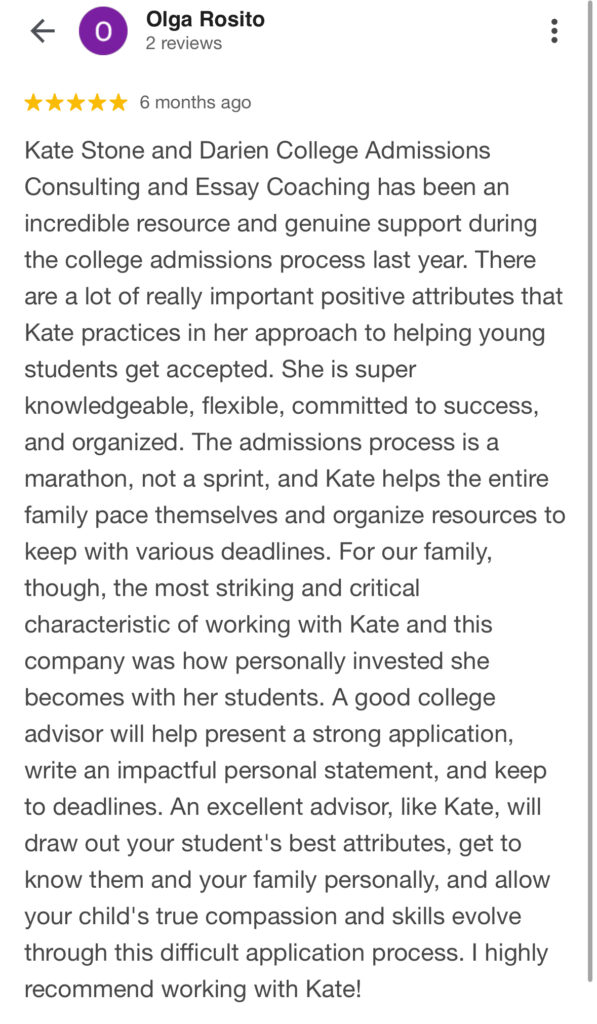
Task: Click the fourth yellow rating star
Action: (x=97, y=103)
